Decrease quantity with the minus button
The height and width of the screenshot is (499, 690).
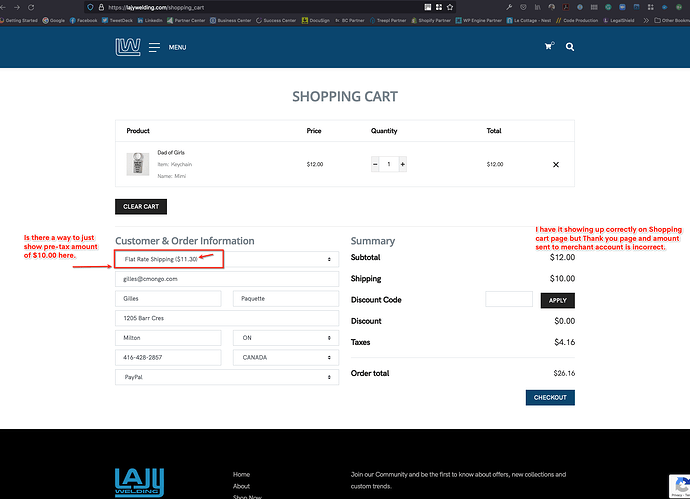point(375,164)
